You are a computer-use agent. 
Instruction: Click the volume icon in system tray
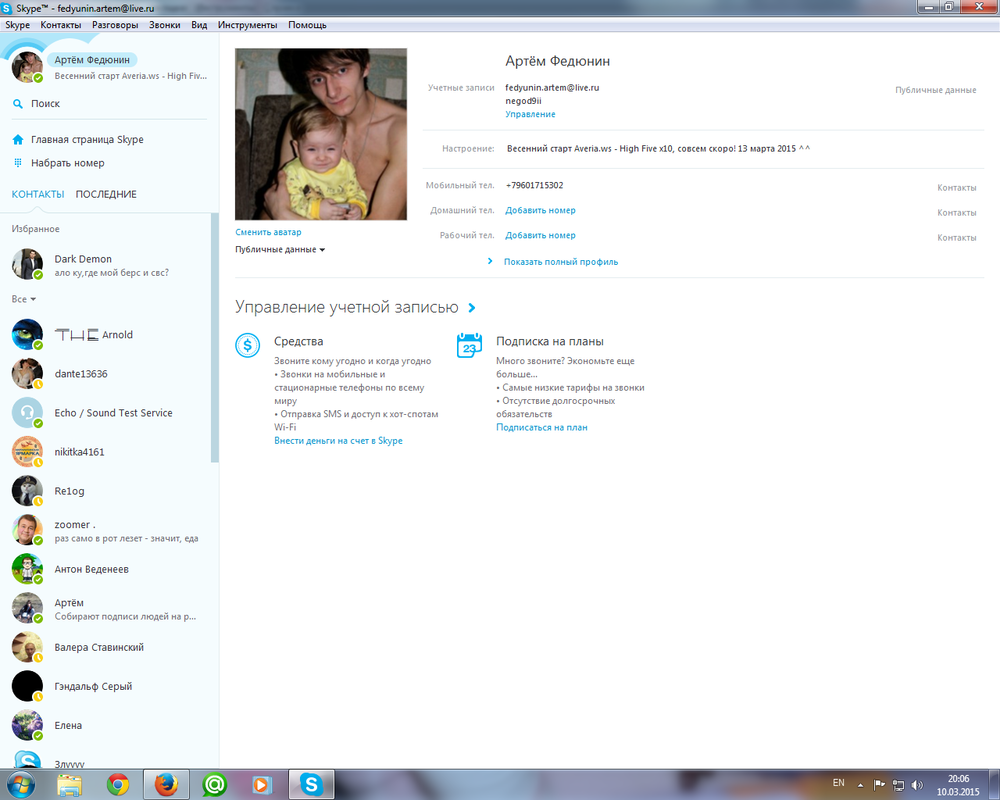[917, 785]
